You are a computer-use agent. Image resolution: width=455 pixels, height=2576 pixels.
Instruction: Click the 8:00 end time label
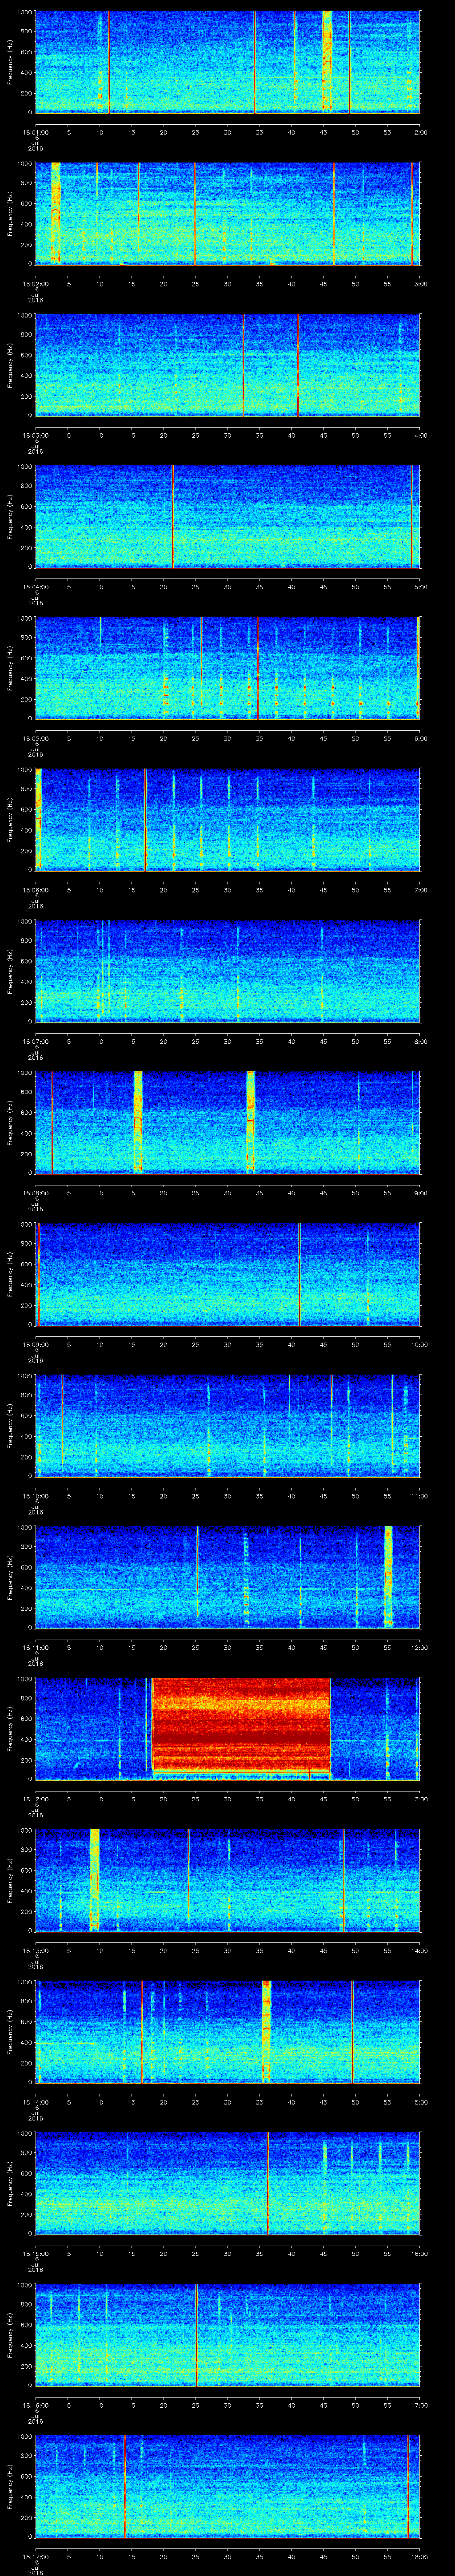tap(420, 1041)
